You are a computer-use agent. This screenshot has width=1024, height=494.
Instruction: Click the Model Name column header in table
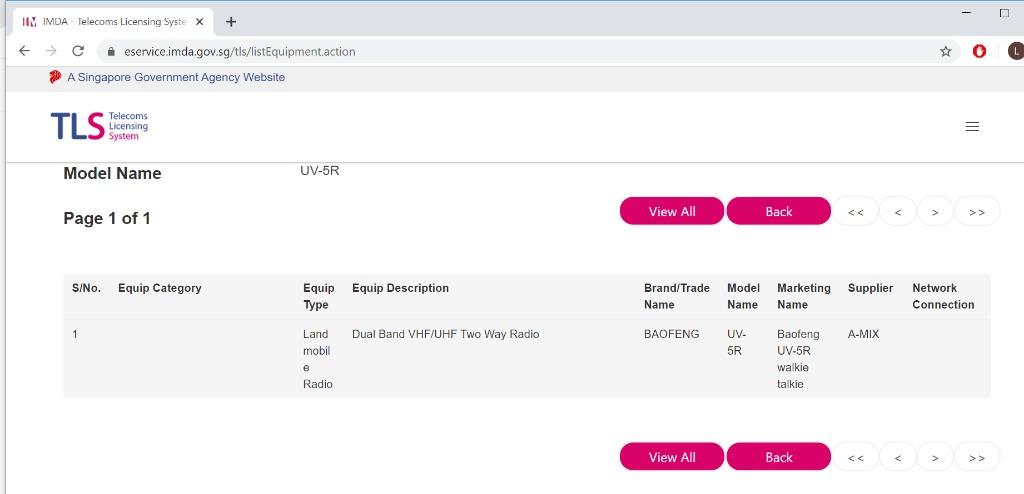(743, 297)
